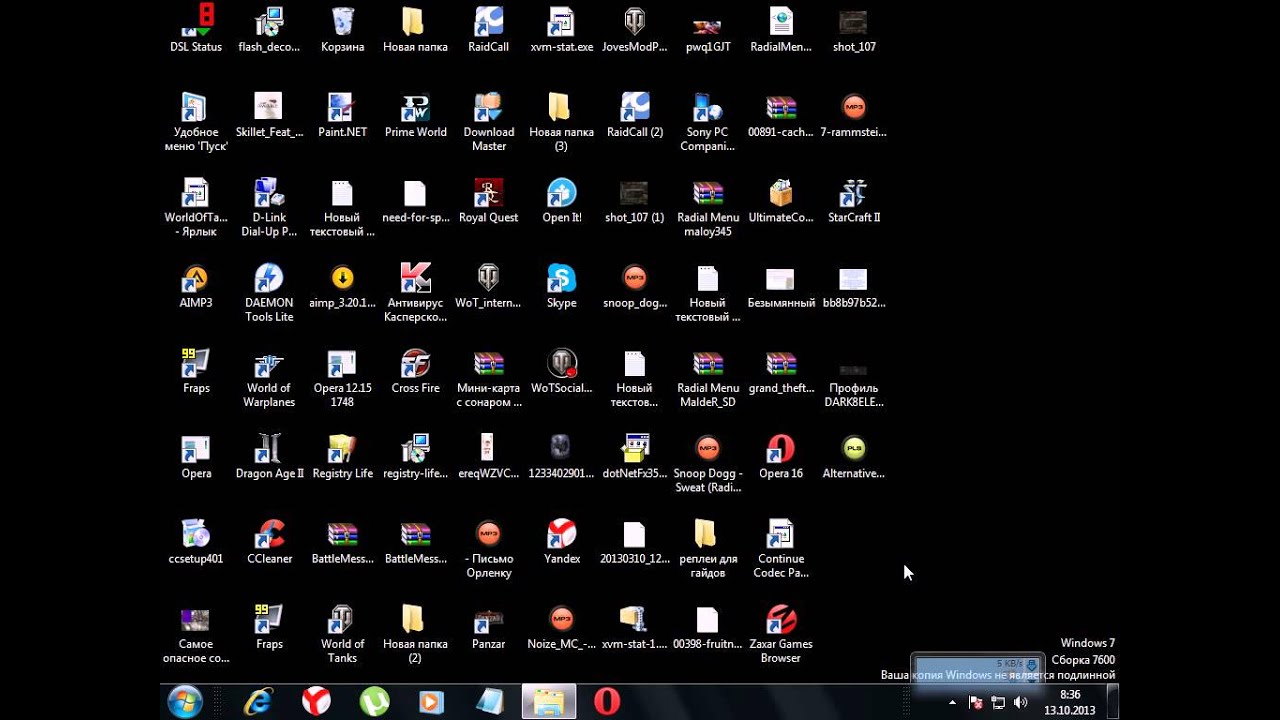Open the реплеи для гайдов folder
This screenshot has width=1280, height=720.
click(x=707, y=549)
